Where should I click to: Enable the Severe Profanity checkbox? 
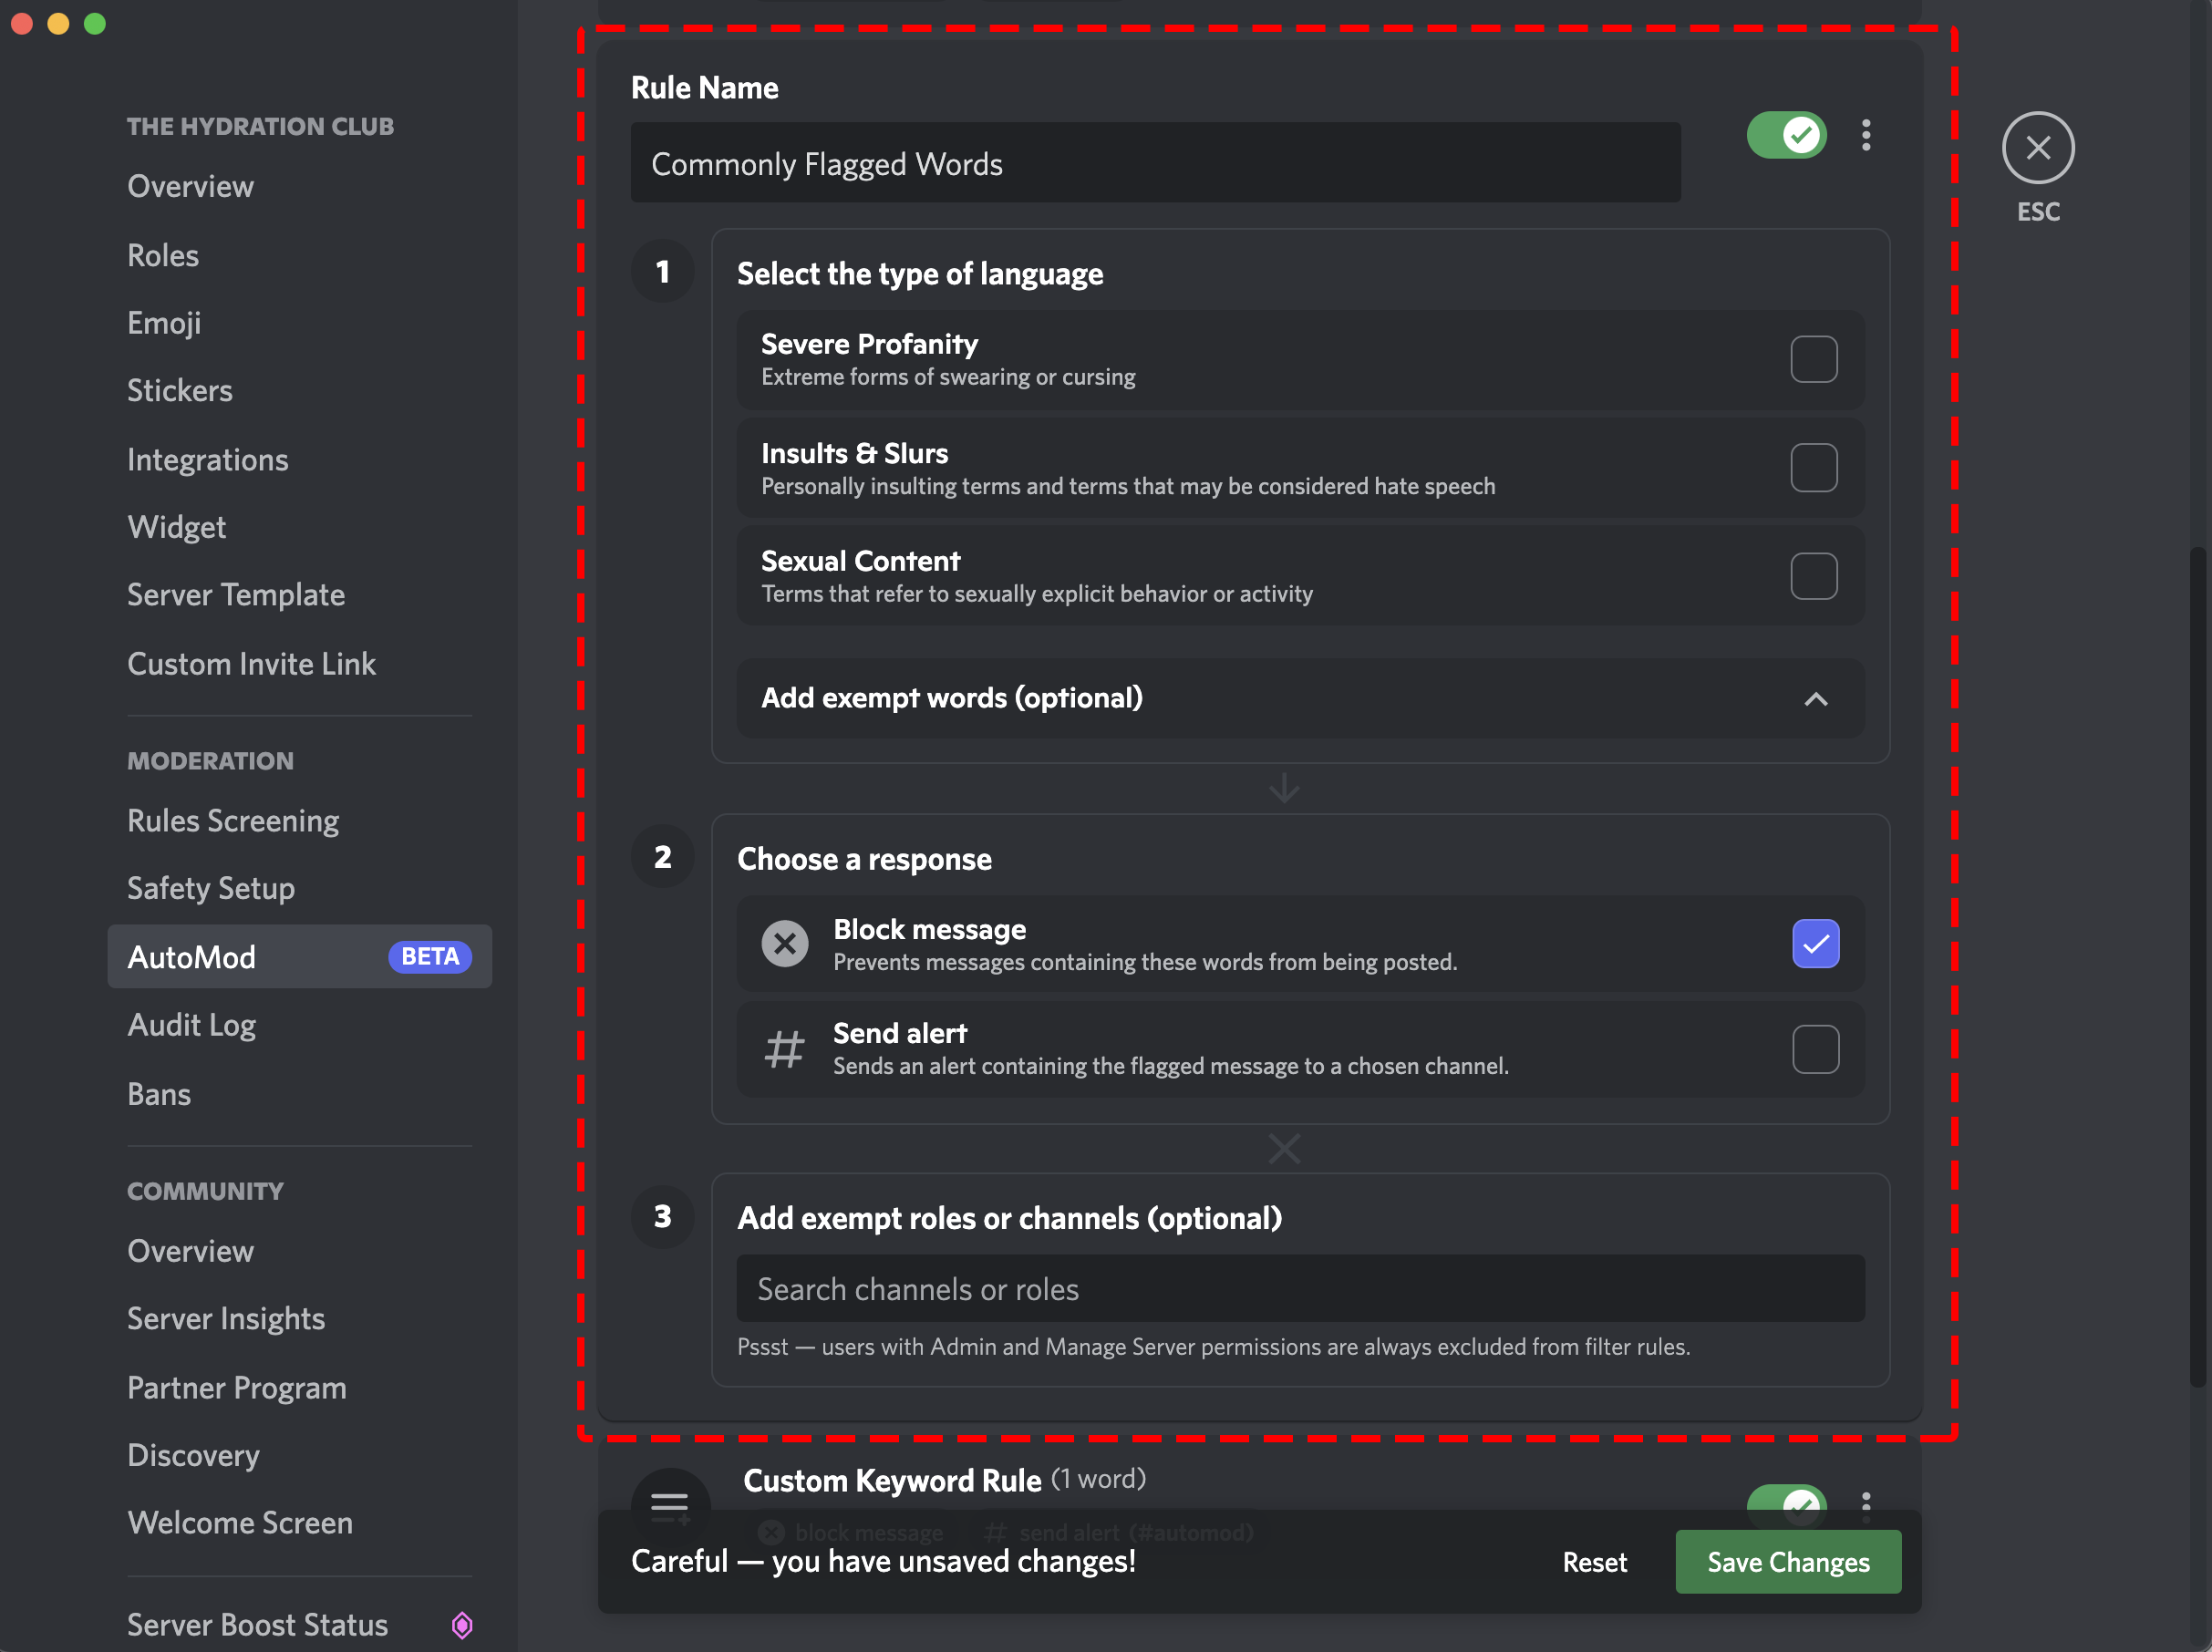(1813, 359)
